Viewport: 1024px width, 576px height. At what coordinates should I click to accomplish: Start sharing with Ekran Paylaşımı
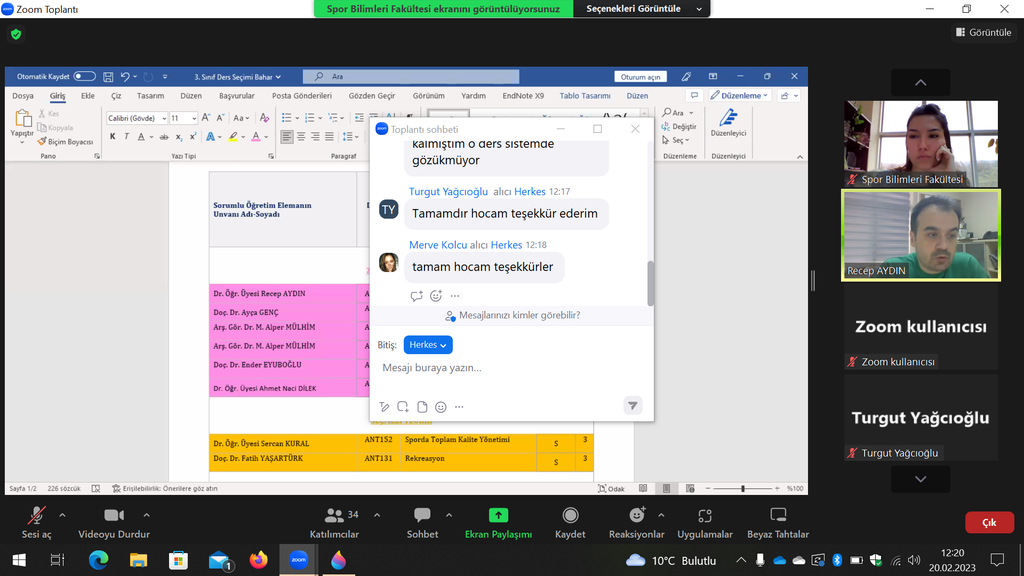click(x=498, y=520)
